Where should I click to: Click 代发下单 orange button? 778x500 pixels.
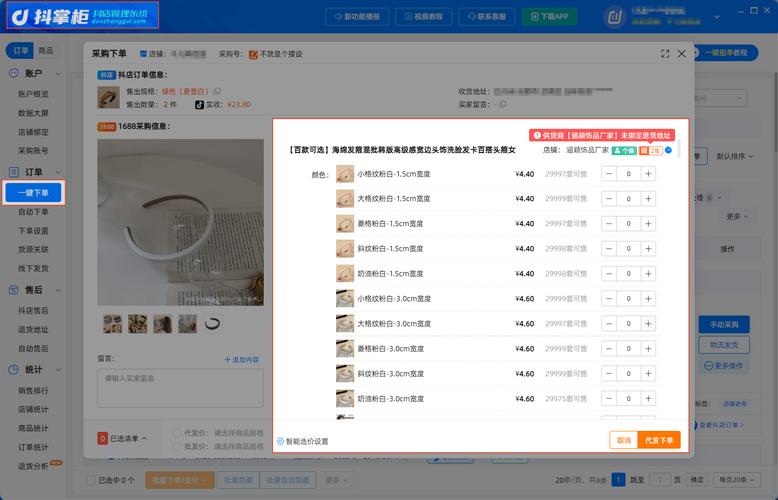(659, 440)
